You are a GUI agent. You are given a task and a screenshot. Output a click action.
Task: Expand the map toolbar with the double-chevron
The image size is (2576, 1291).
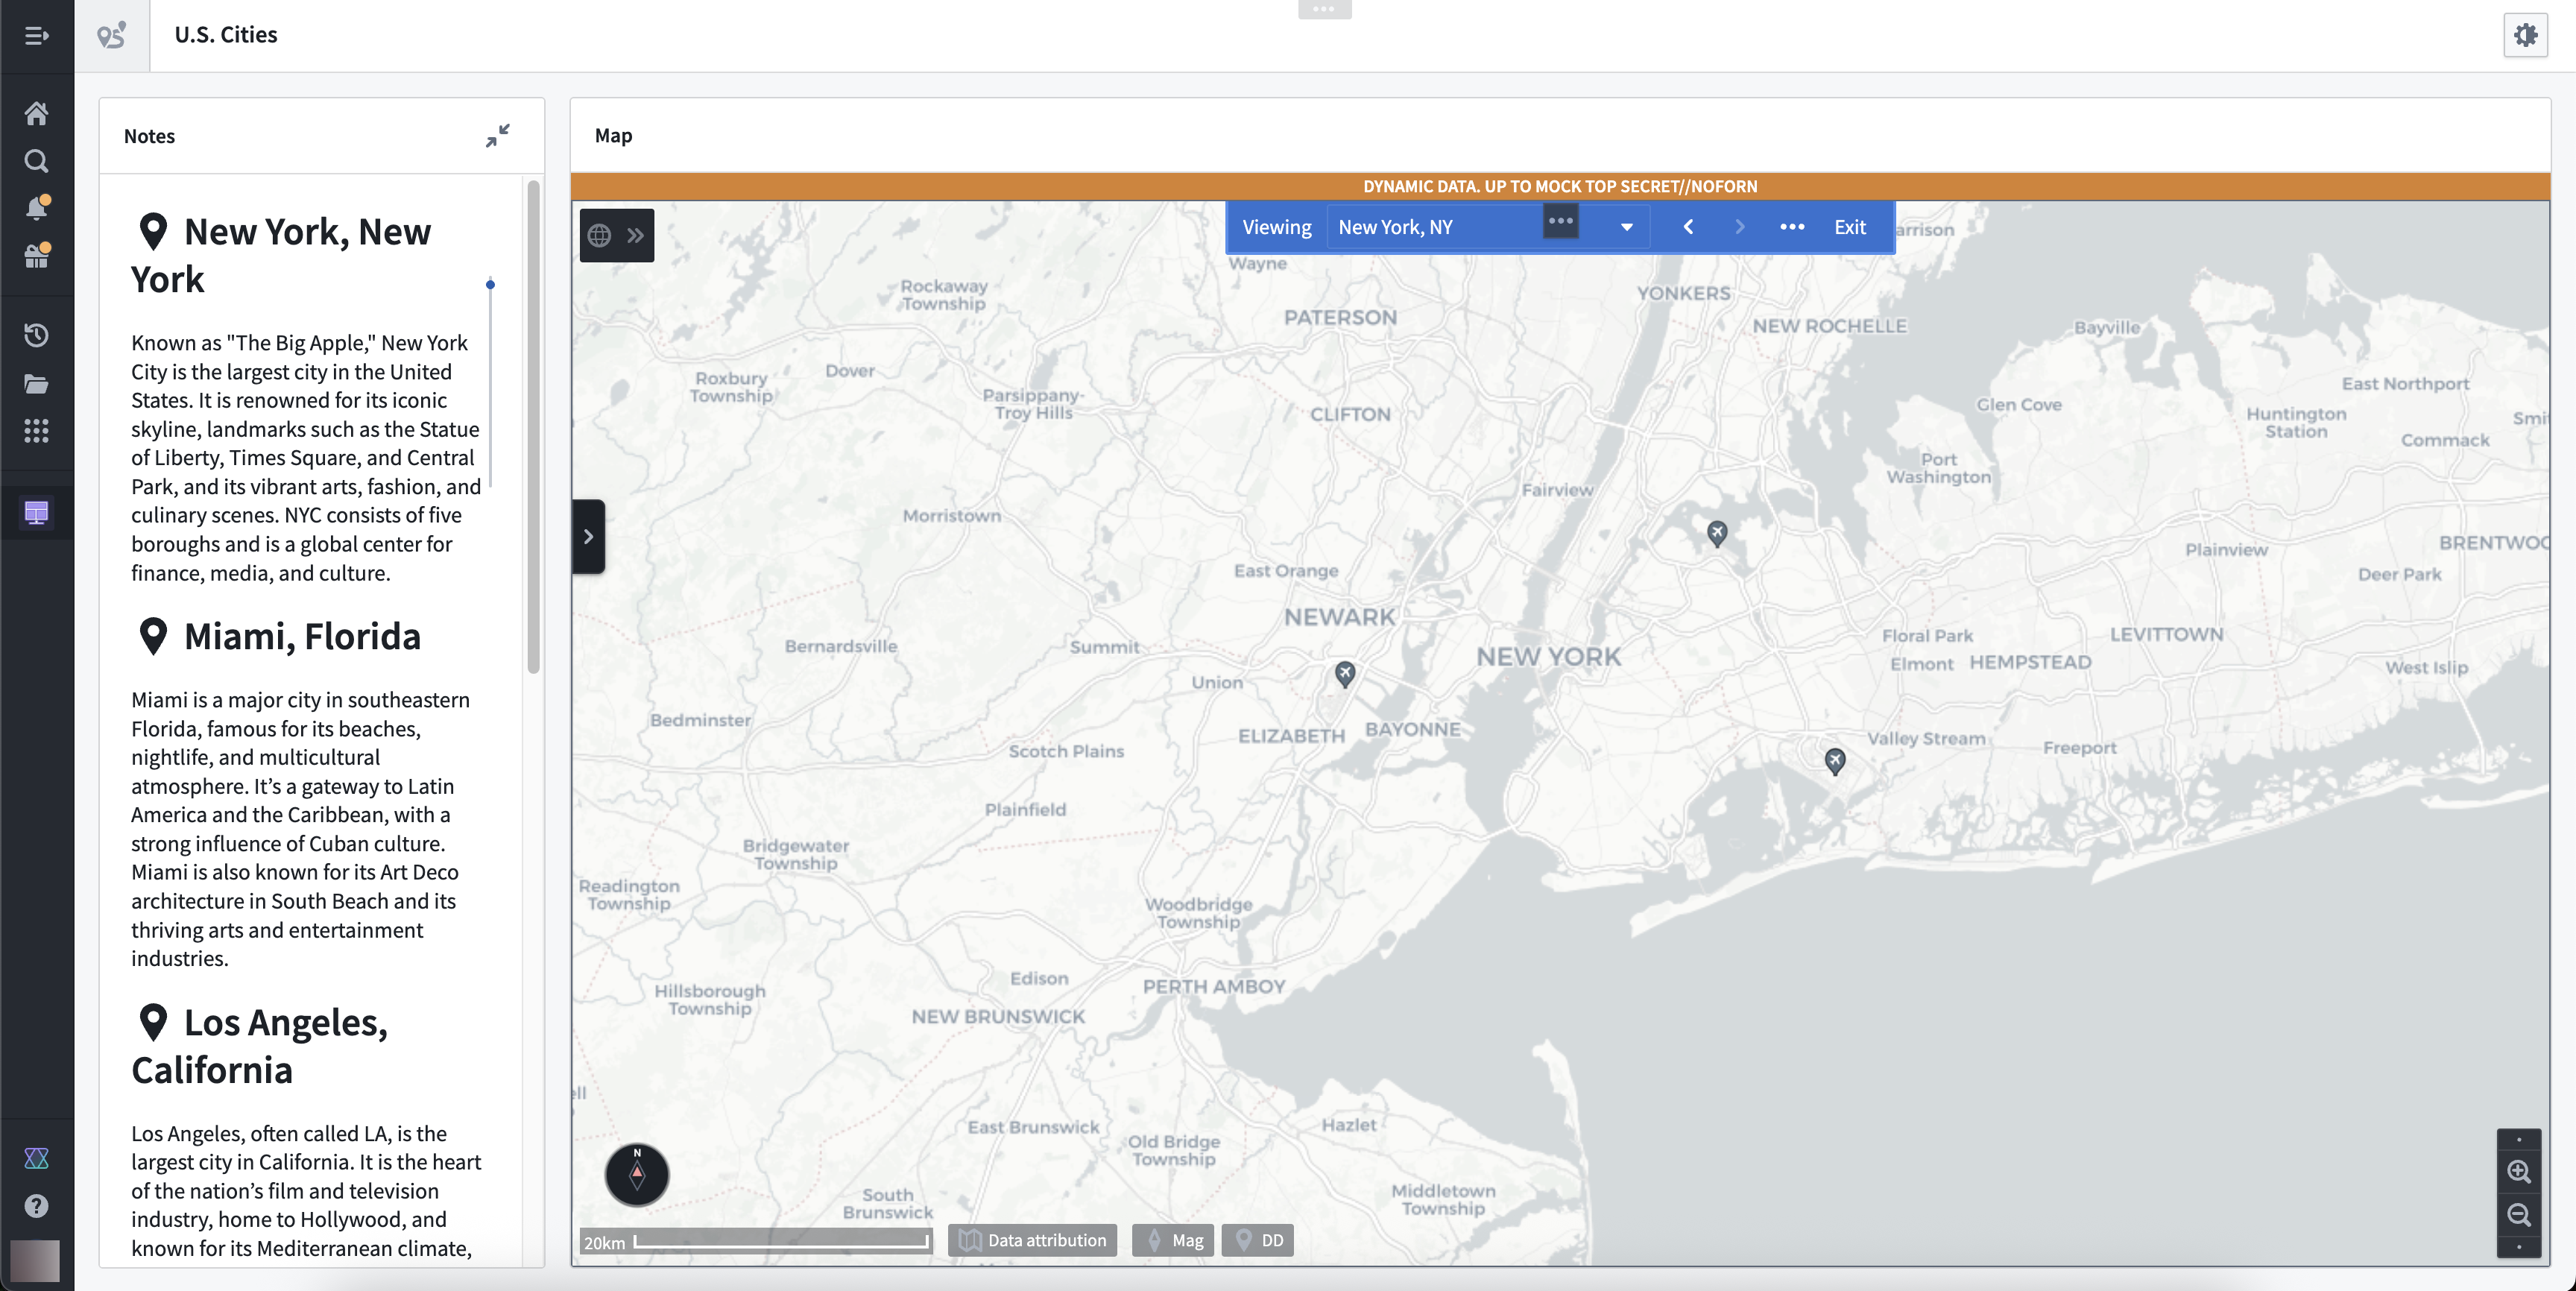pos(635,235)
